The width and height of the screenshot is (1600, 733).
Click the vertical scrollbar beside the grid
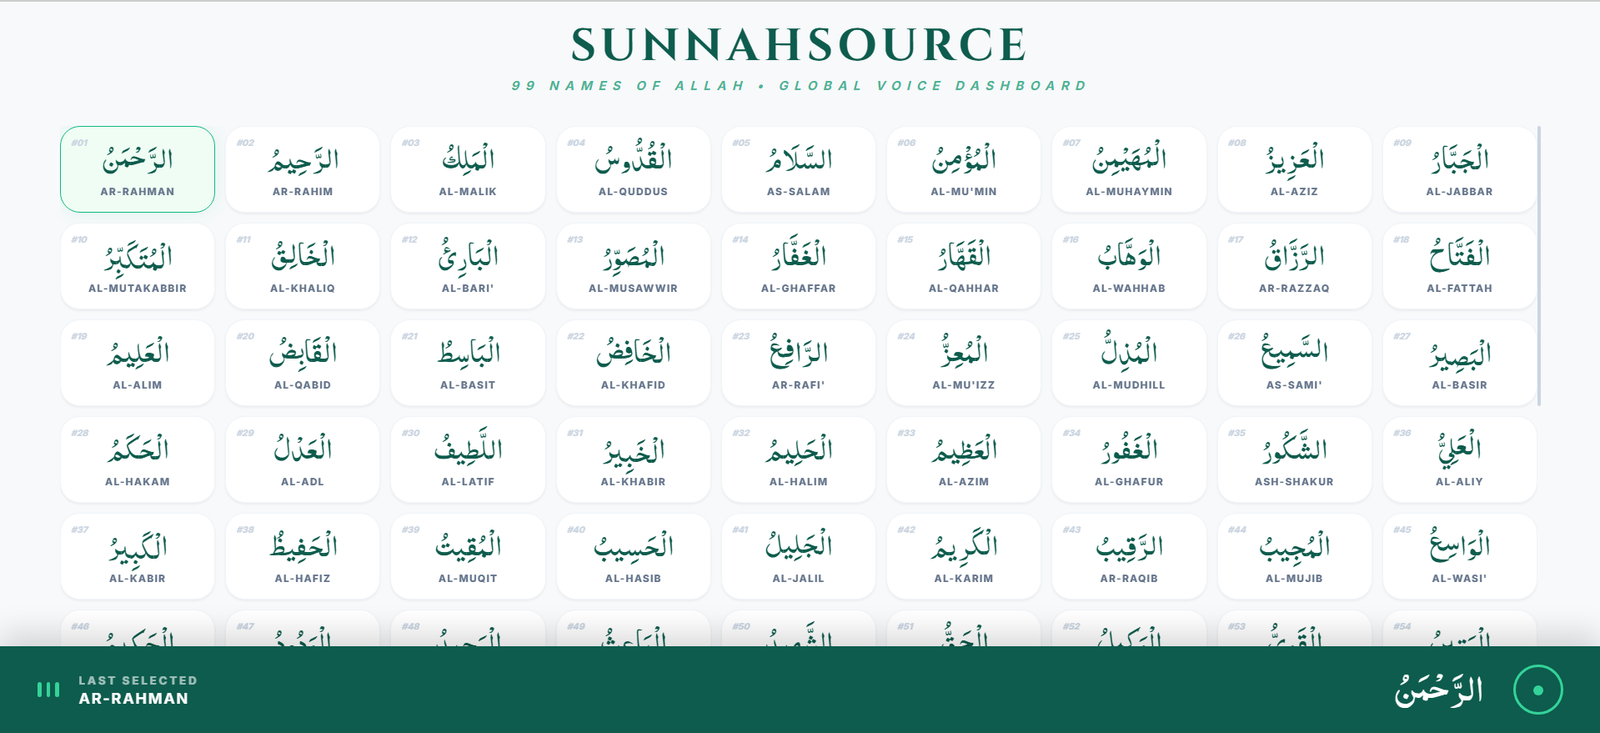1539,266
